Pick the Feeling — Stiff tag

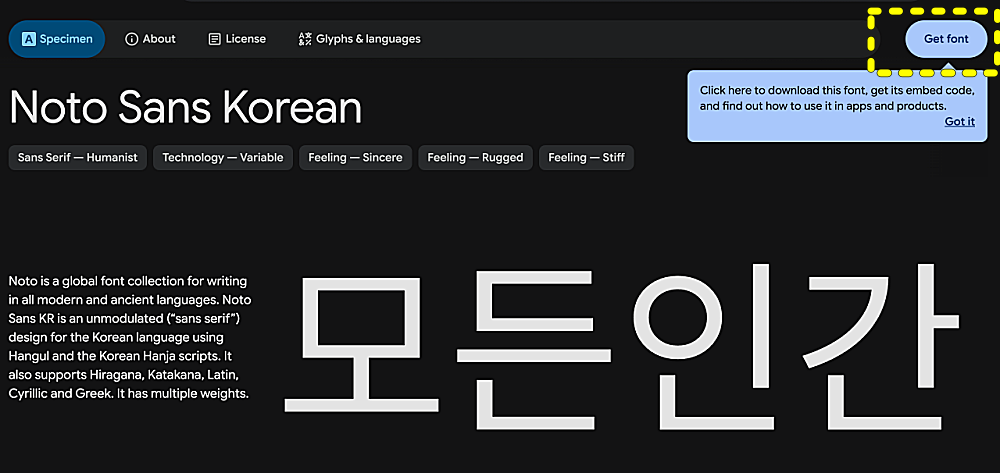586,157
